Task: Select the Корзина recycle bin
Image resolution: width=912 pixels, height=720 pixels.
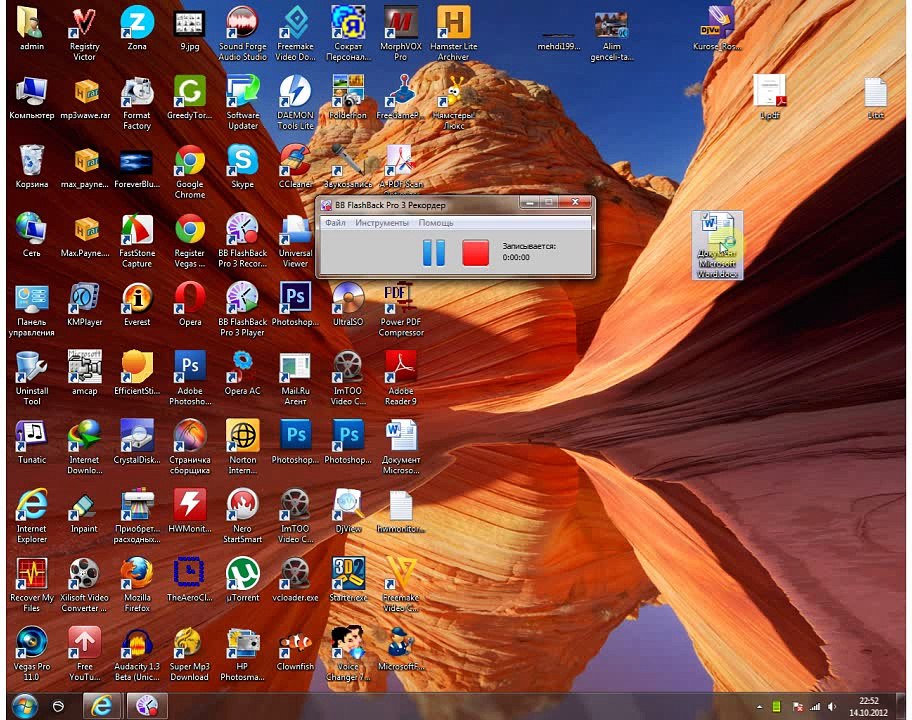Action: [31, 167]
